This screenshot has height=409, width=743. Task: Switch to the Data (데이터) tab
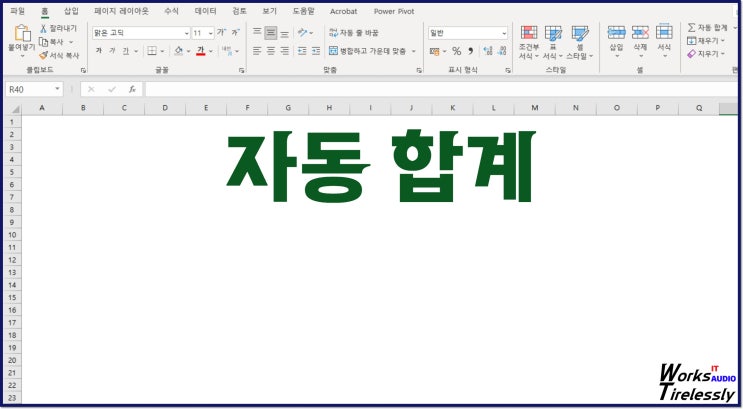206,11
